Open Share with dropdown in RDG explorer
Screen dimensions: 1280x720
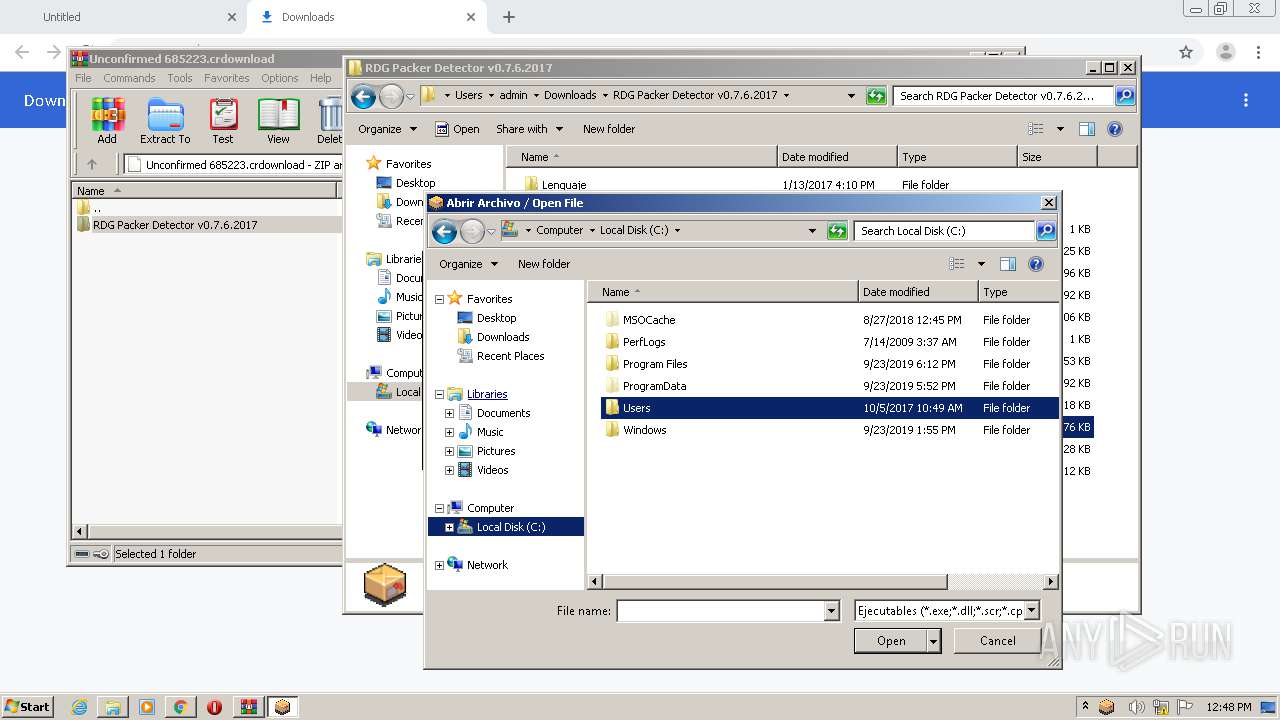click(529, 129)
